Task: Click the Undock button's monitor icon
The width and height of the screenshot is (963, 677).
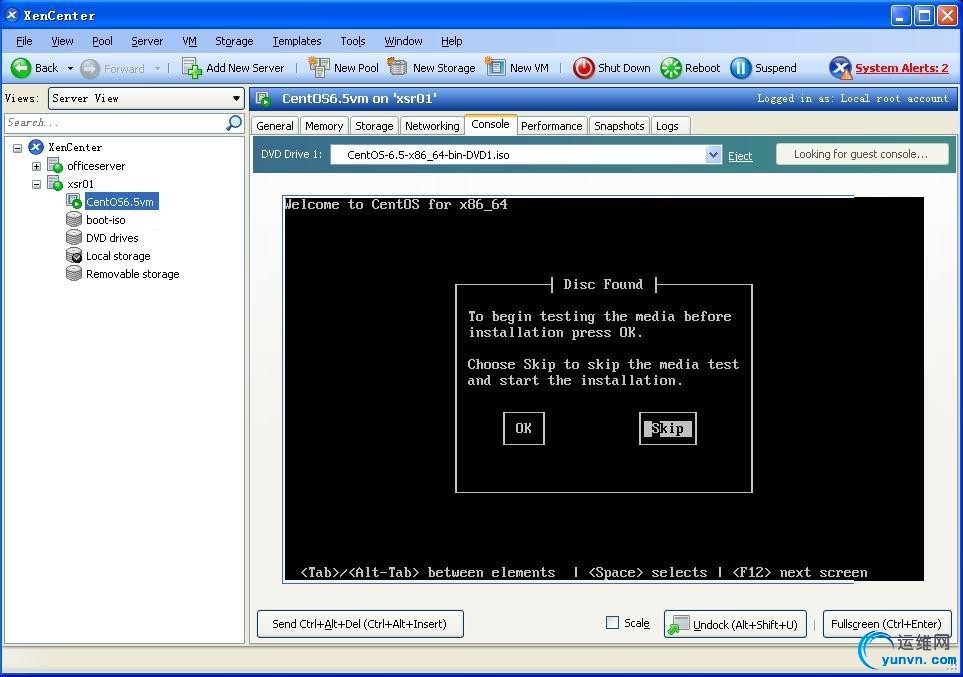Action: (679, 625)
